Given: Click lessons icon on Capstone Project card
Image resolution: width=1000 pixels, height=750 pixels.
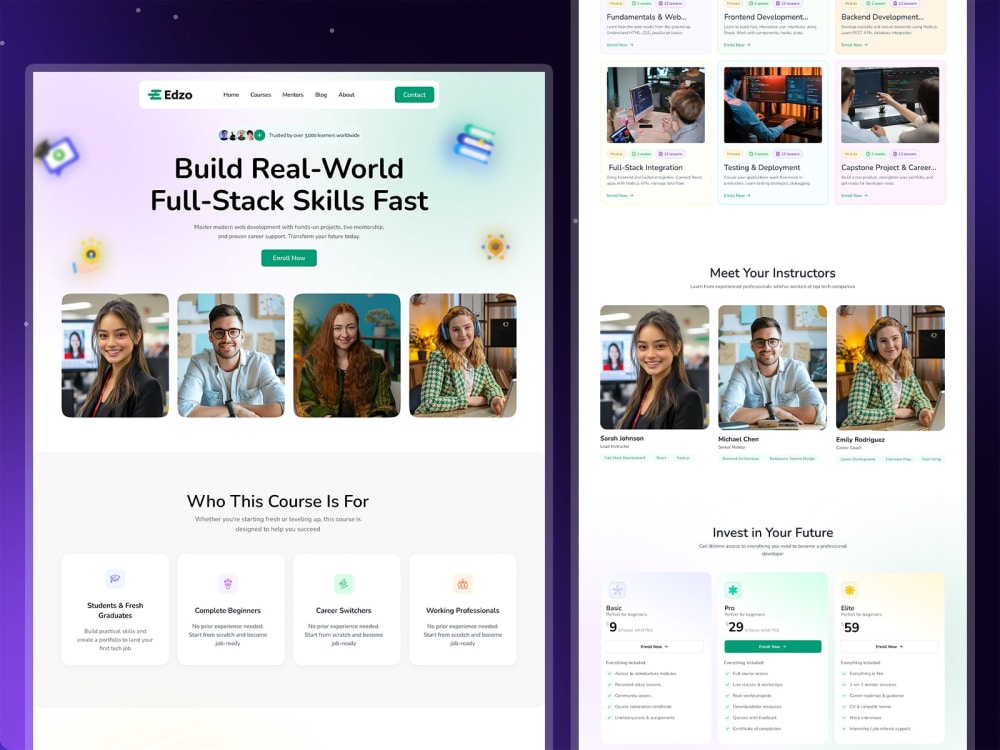Looking at the screenshot, I should 896,154.
